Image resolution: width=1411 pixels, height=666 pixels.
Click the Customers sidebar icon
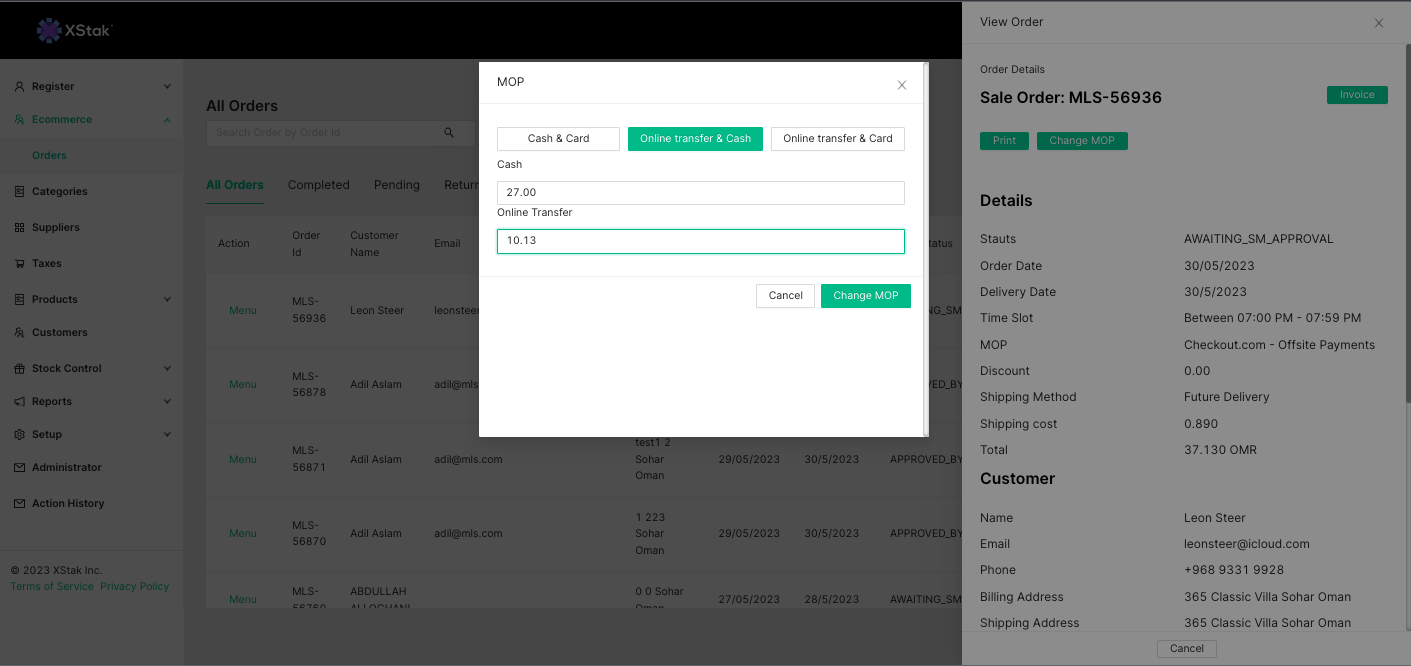[x=20, y=333]
